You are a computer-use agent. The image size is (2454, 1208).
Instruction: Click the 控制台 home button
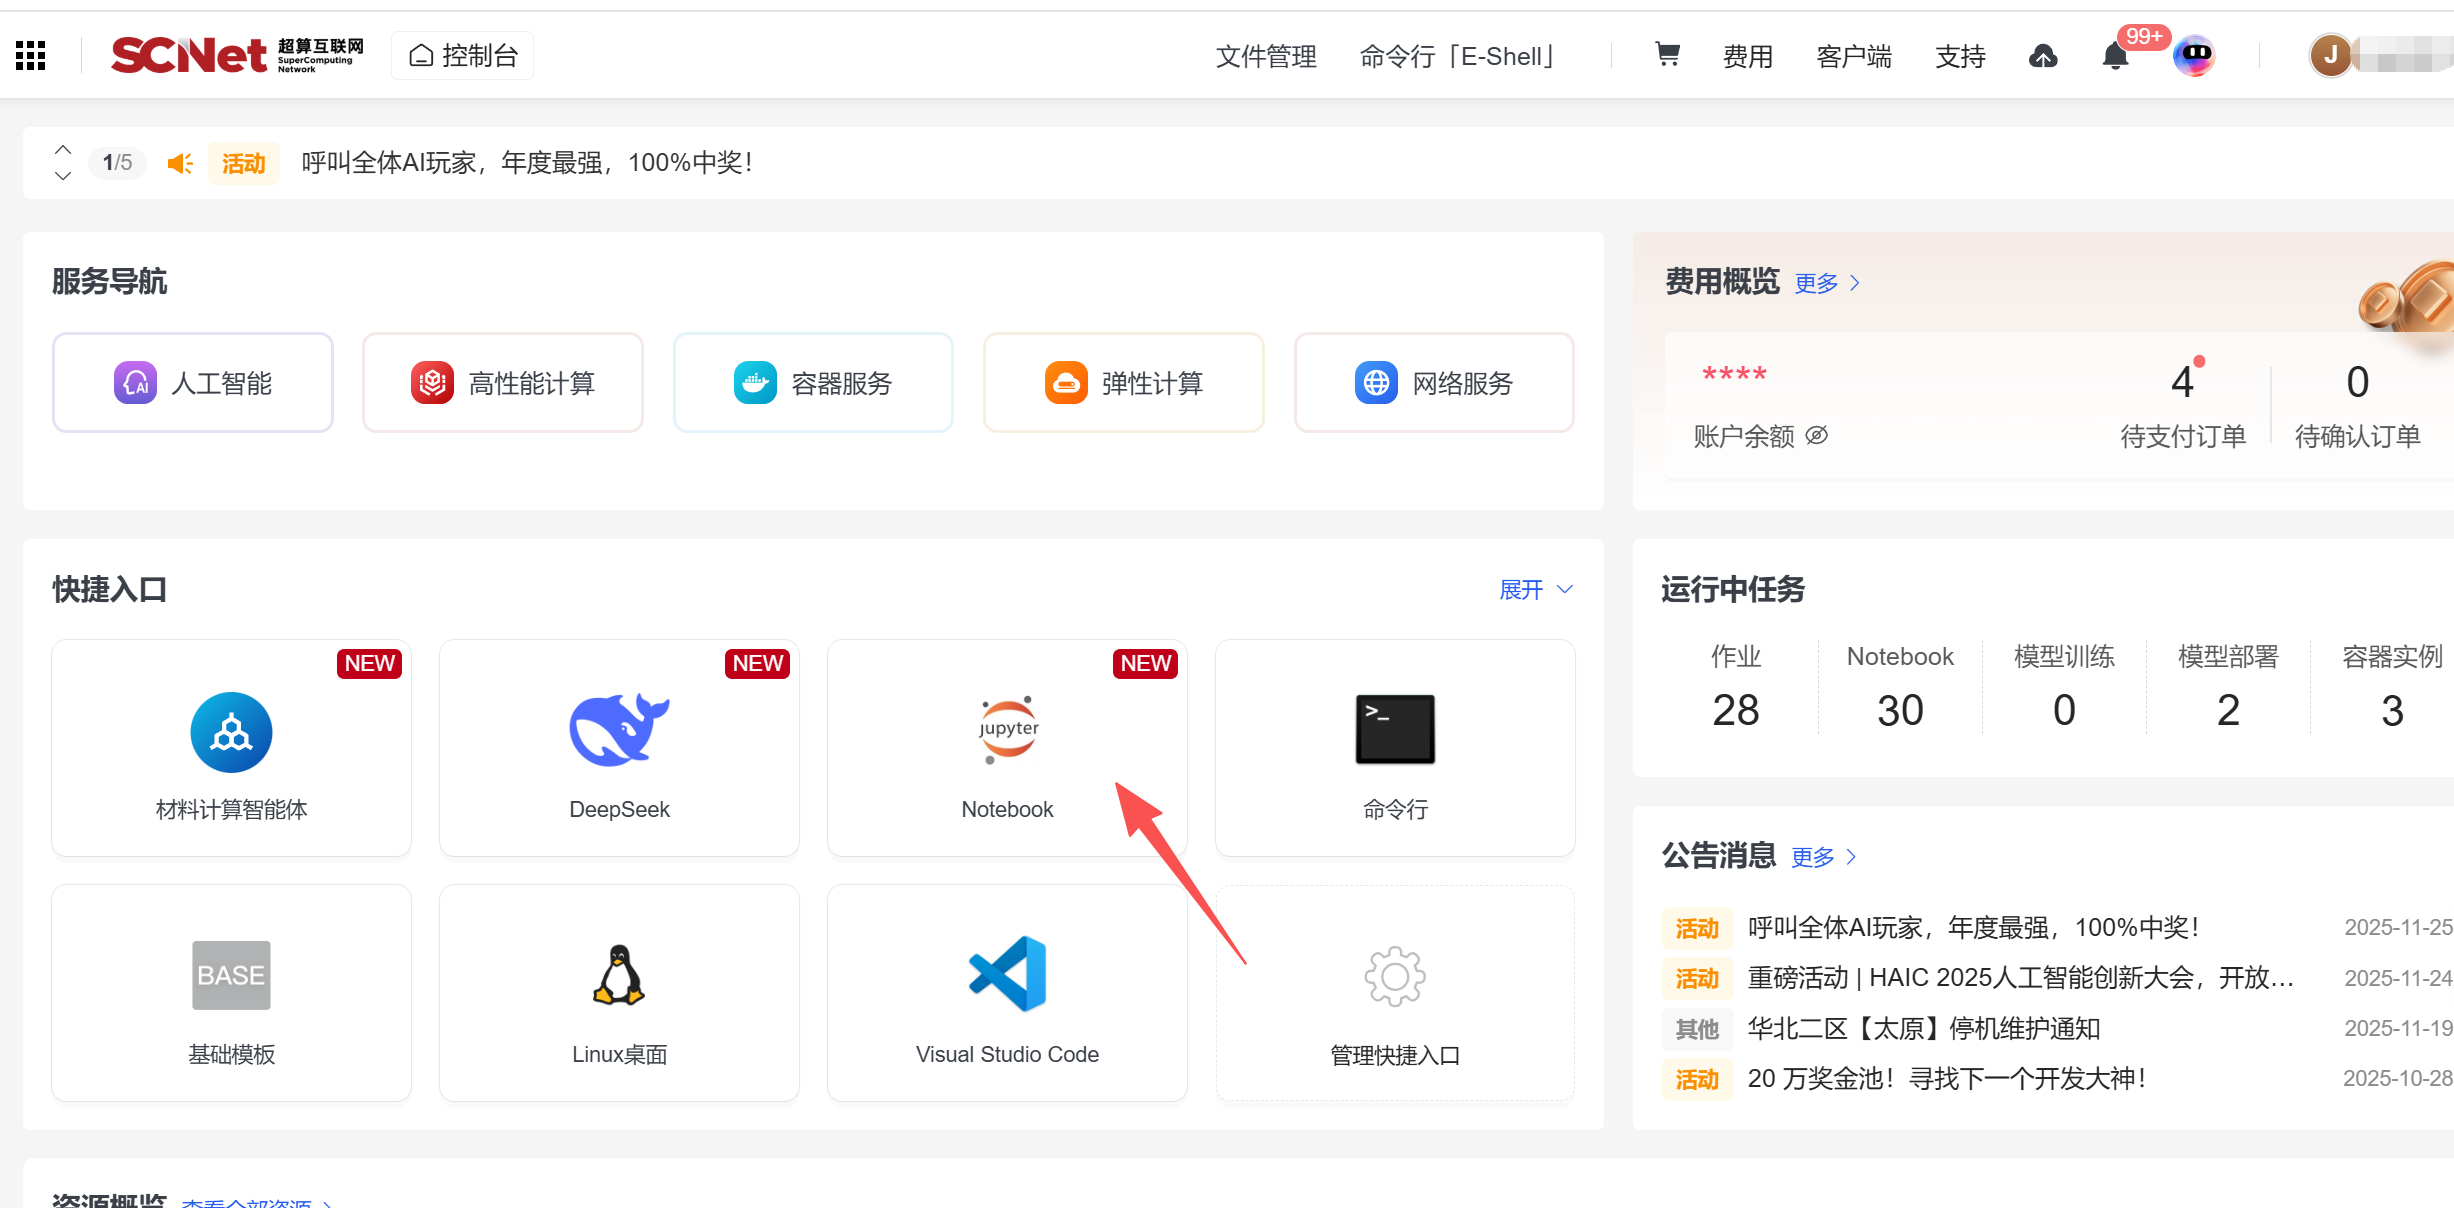click(x=463, y=55)
